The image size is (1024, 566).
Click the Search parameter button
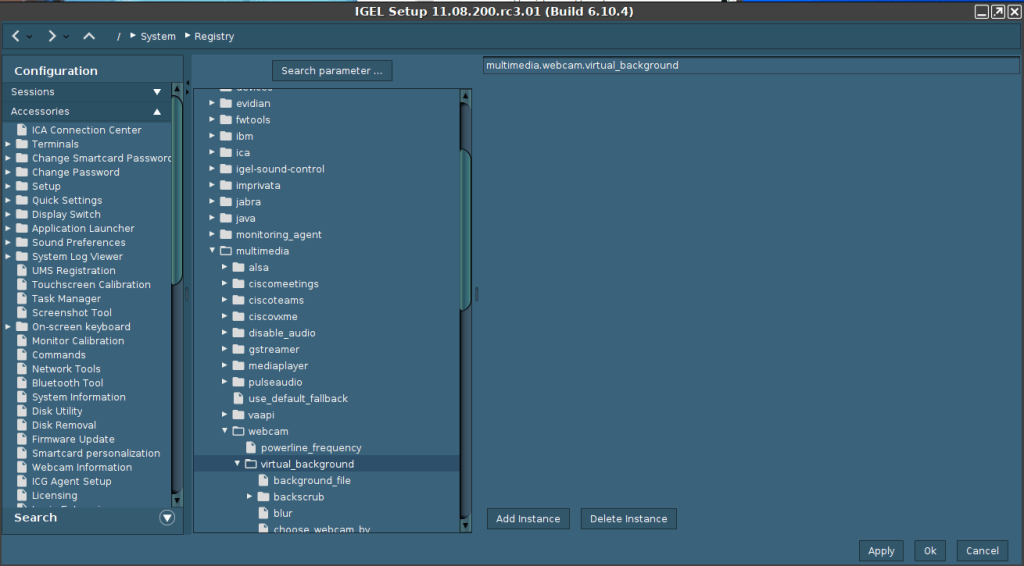click(x=332, y=71)
